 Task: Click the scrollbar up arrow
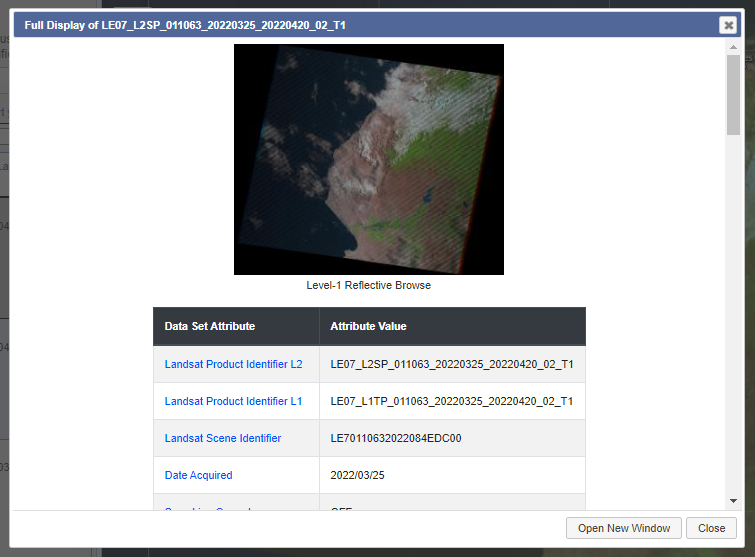coord(733,47)
